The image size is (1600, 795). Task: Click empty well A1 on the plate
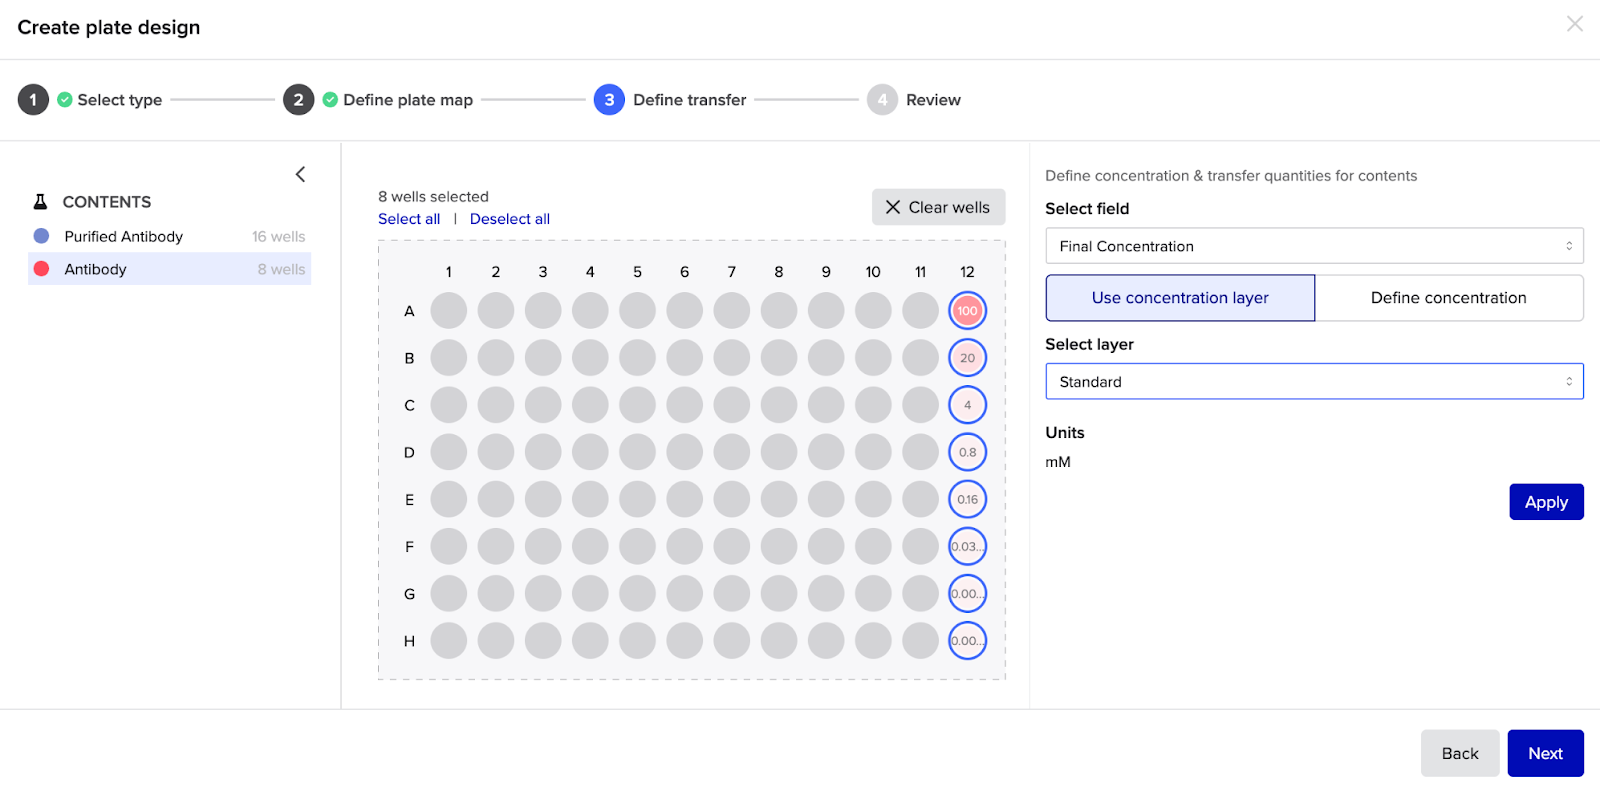[448, 311]
